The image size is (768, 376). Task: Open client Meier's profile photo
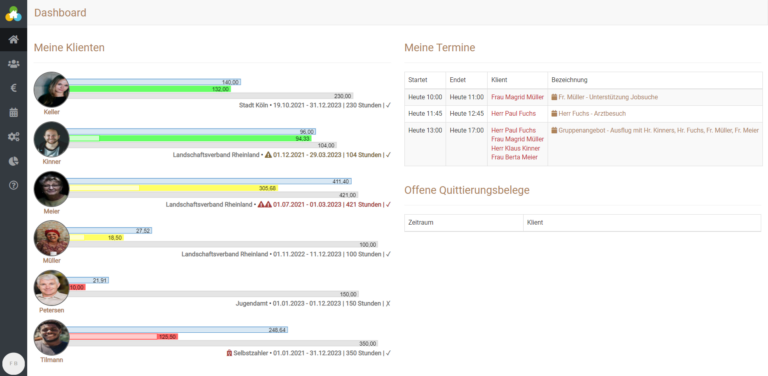click(x=51, y=189)
